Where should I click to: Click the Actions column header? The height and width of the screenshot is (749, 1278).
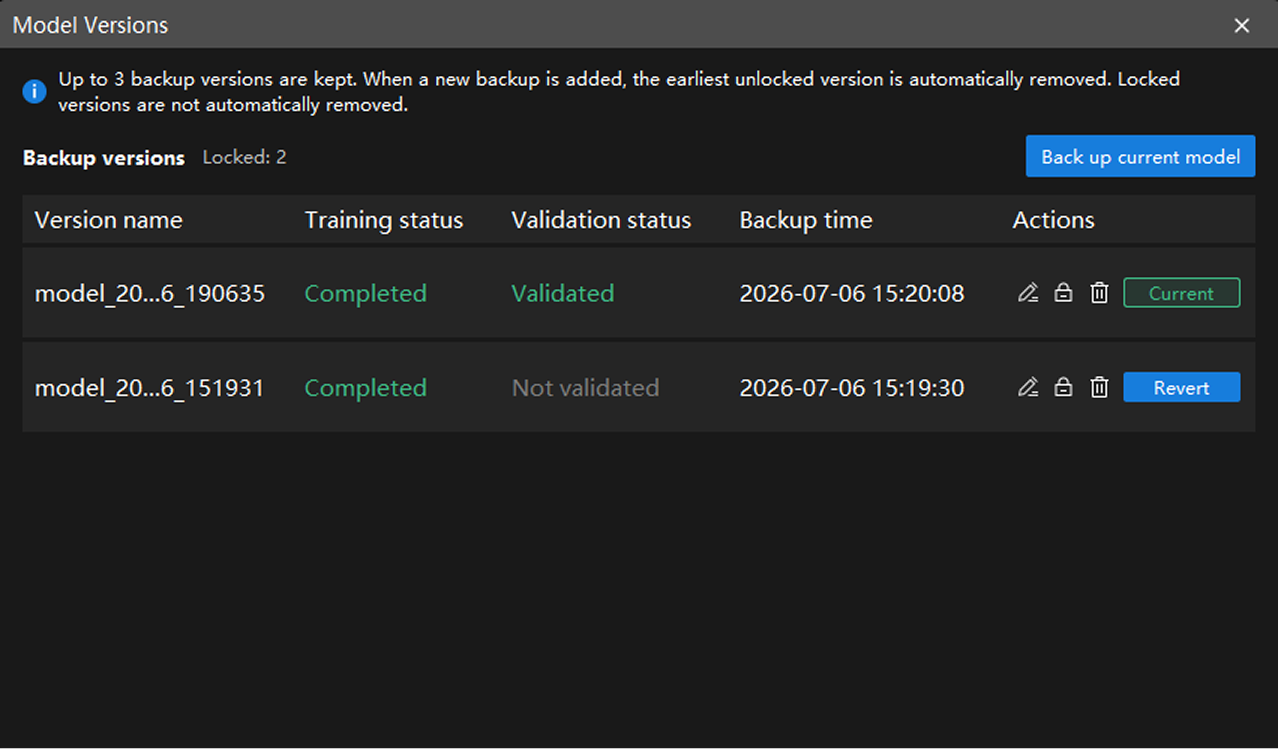pyautogui.click(x=1053, y=220)
